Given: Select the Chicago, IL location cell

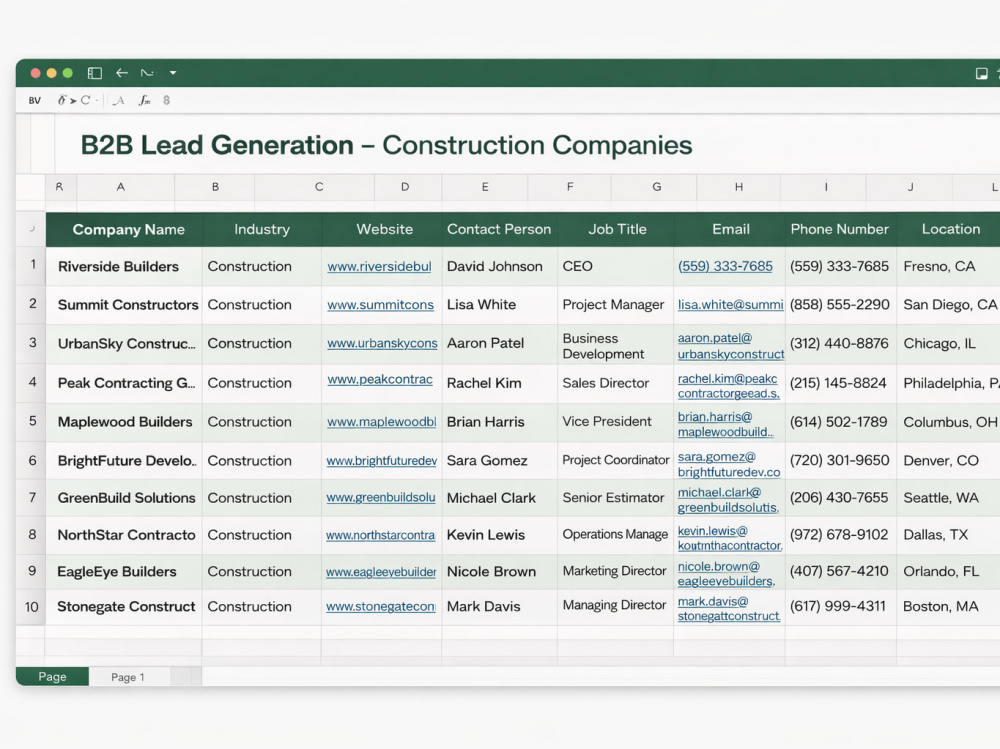Looking at the screenshot, I should tap(948, 343).
